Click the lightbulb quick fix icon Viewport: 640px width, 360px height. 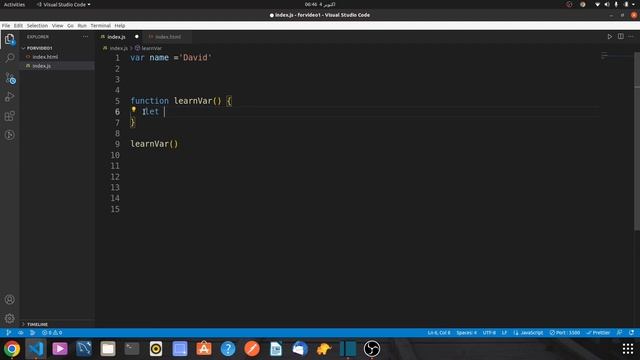coord(133,110)
